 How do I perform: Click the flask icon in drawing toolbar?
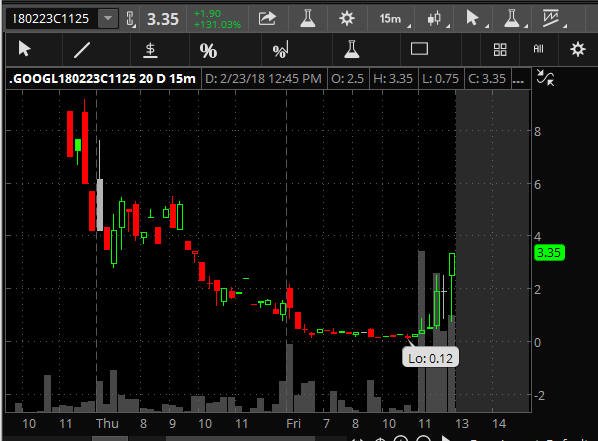pyautogui.click(x=351, y=50)
